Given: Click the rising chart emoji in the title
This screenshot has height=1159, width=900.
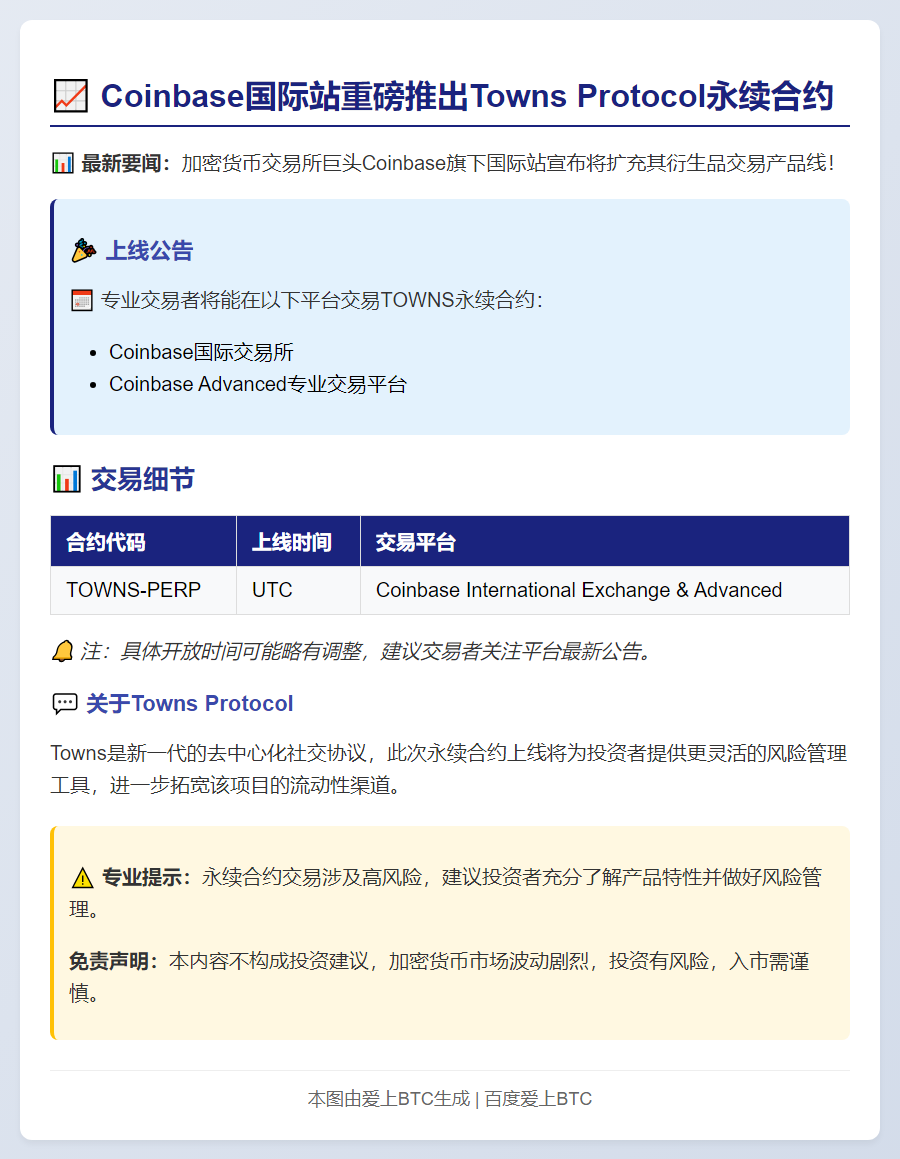Looking at the screenshot, I should pos(71,96).
